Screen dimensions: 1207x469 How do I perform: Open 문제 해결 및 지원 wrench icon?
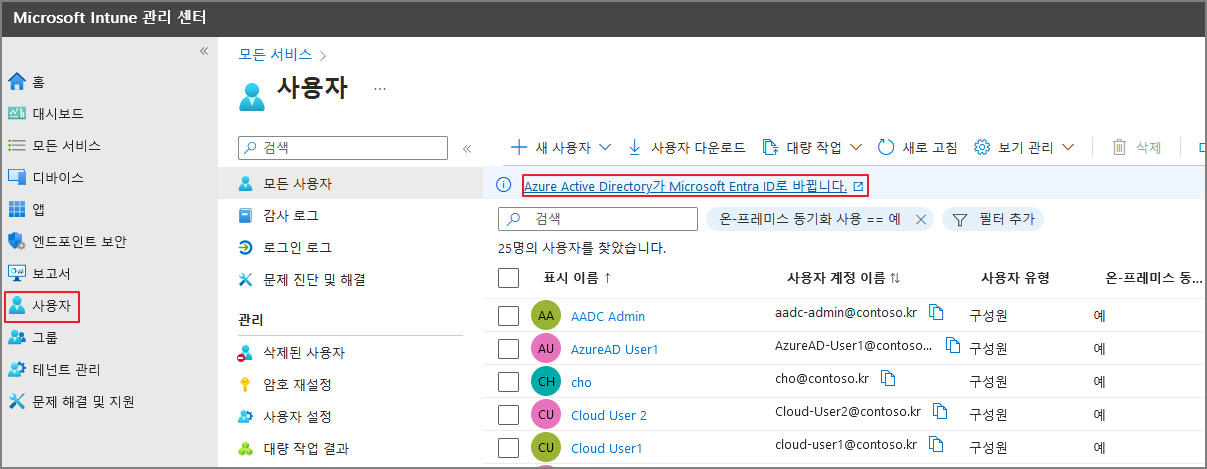[x=16, y=401]
